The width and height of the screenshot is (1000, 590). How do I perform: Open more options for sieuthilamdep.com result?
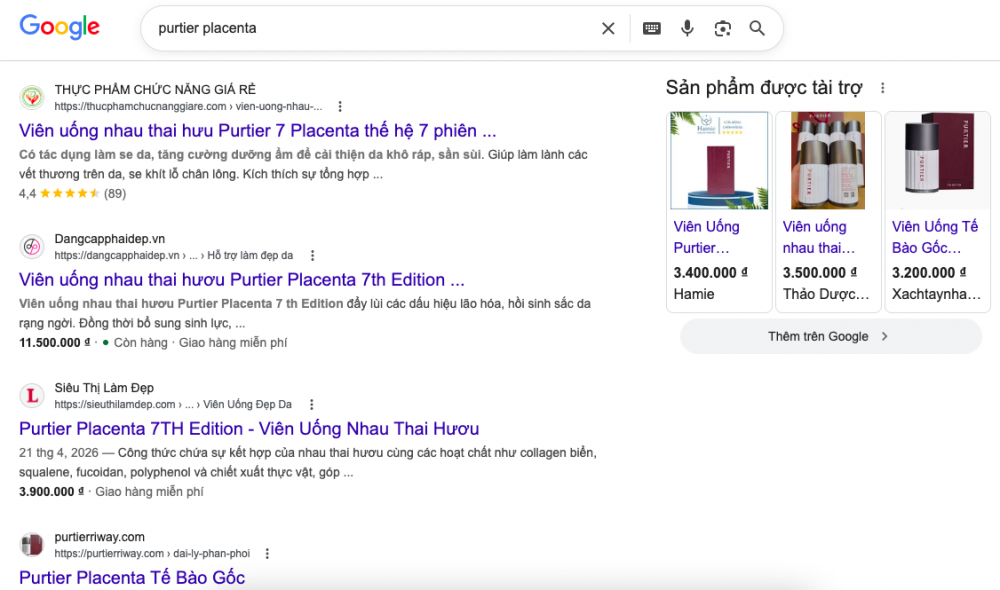click(x=311, y=404)
